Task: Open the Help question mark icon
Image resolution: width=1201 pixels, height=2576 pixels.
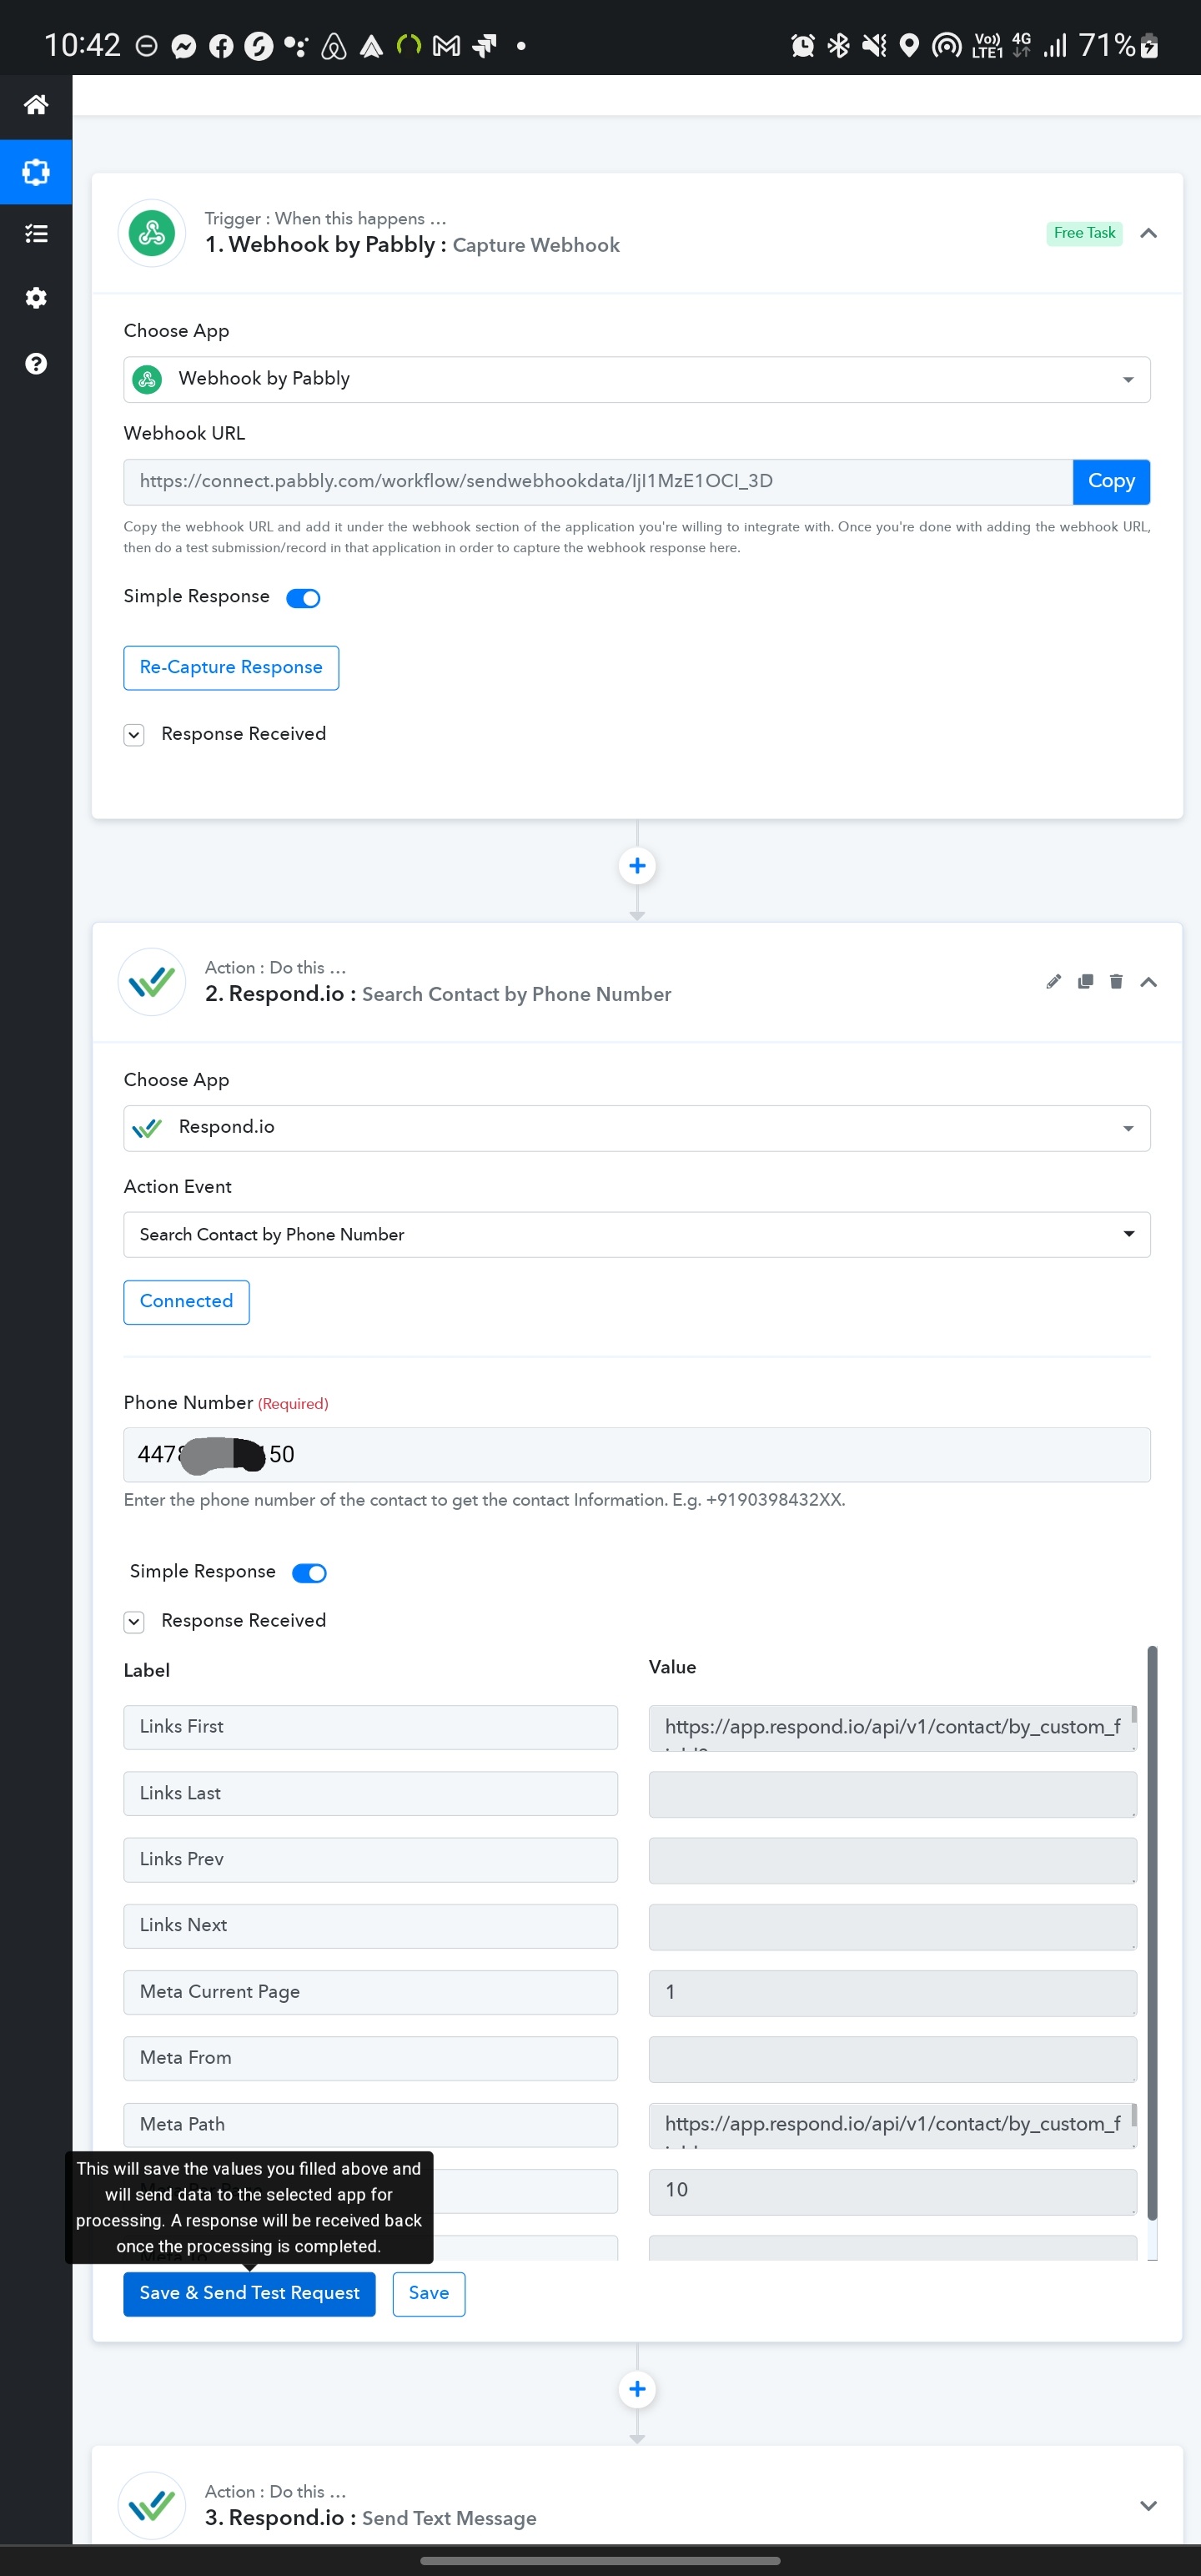Action: pos(36,364)
